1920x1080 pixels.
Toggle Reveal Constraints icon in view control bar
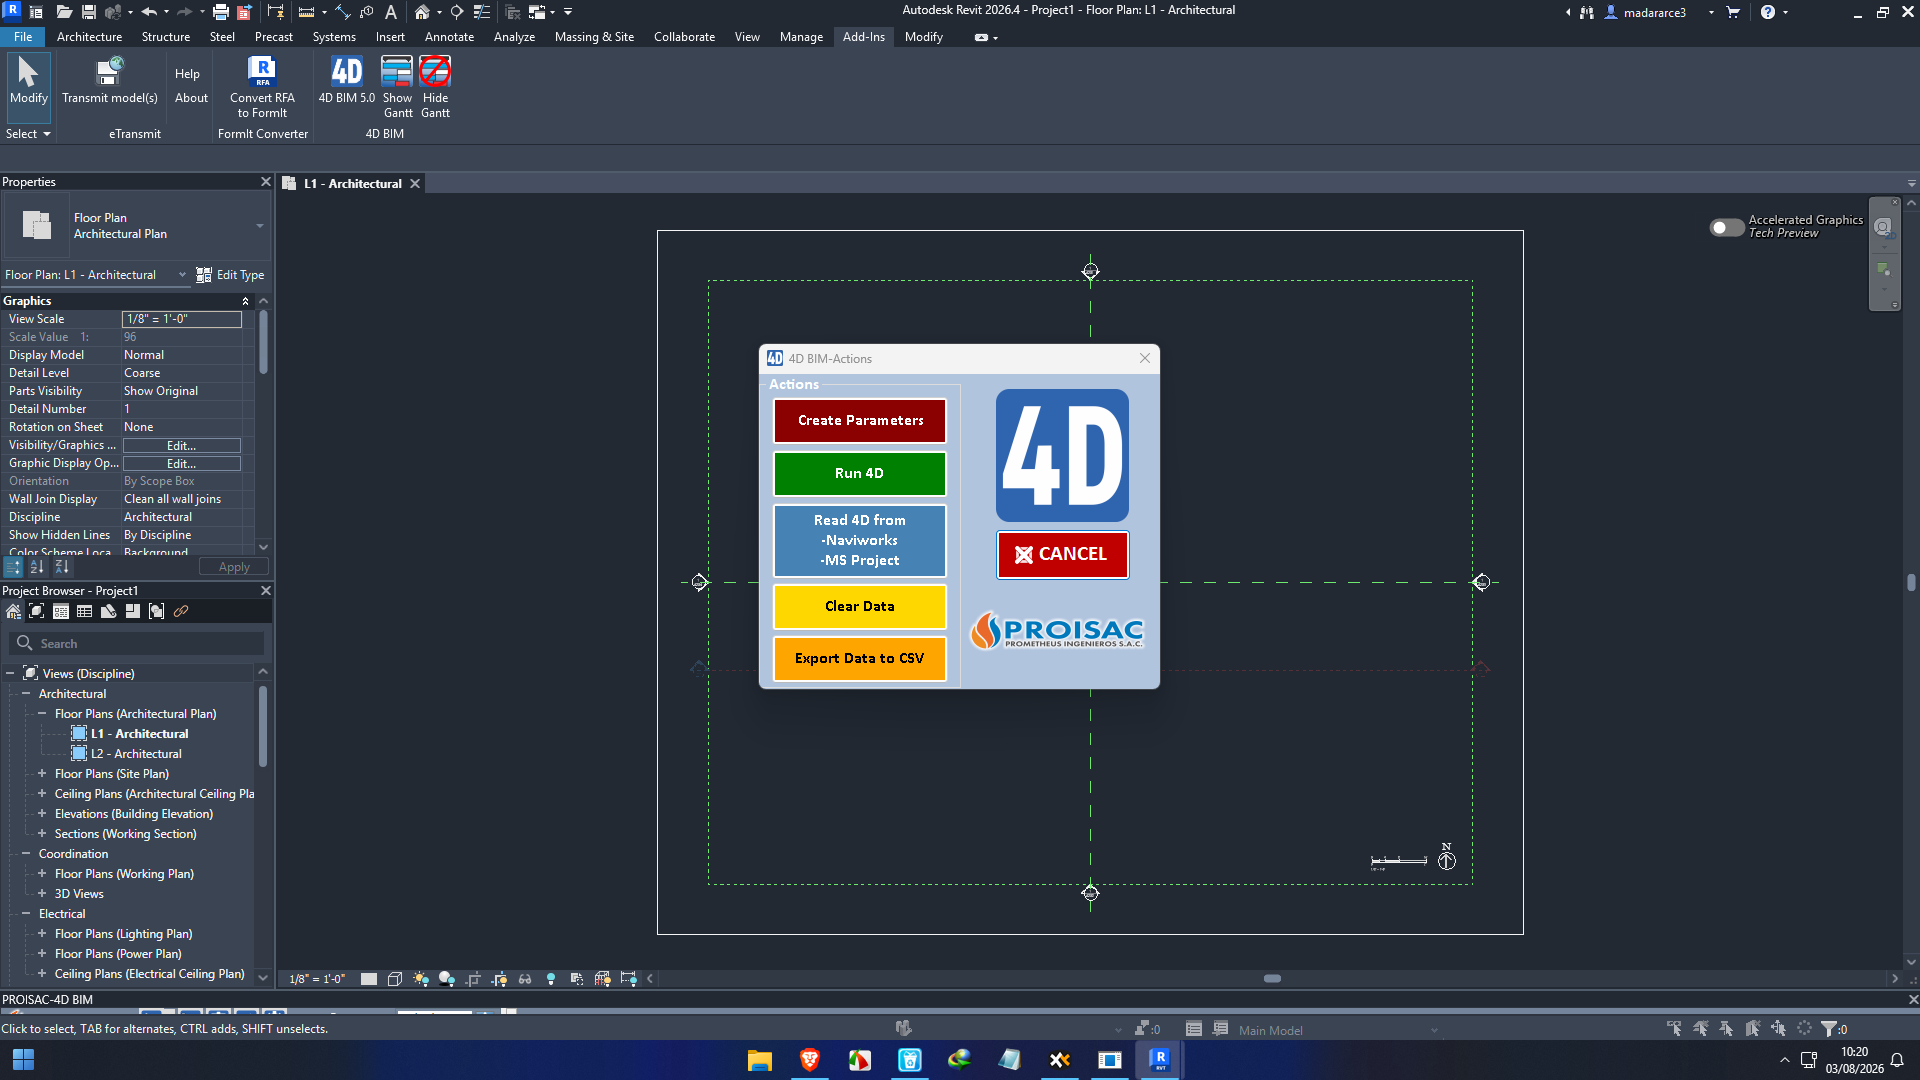pos(628,979)
